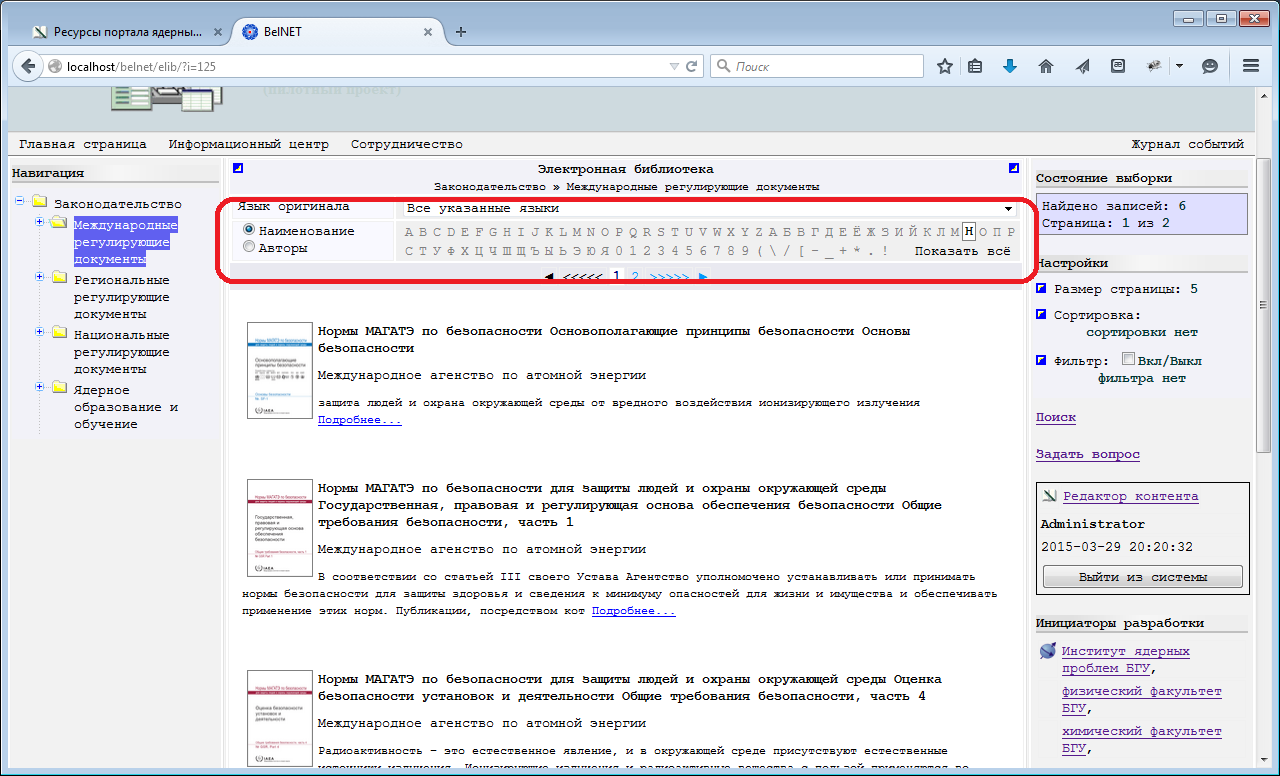The height and width of the screenshot is (776, 1280).
Task: Open the Поиск link
Action: (1055, 417)
